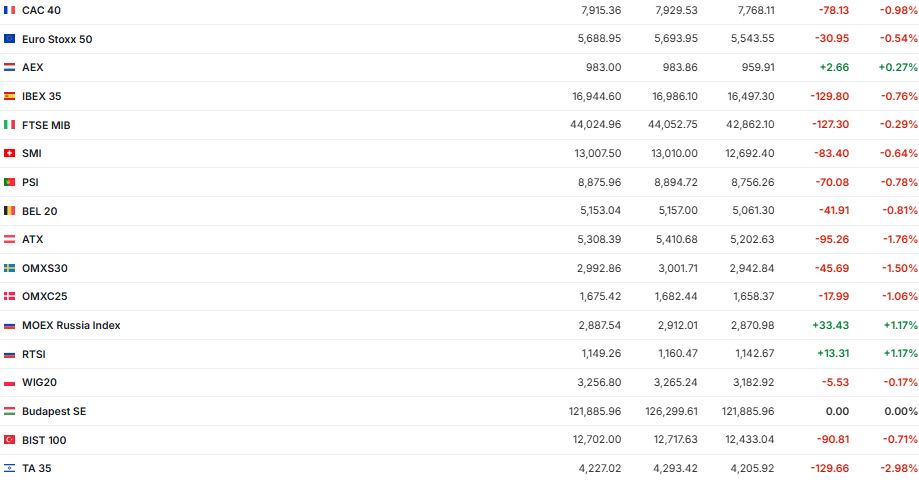Select the WIG20 index name
This screenshot has height=482, width=919.
click(39, 382)
